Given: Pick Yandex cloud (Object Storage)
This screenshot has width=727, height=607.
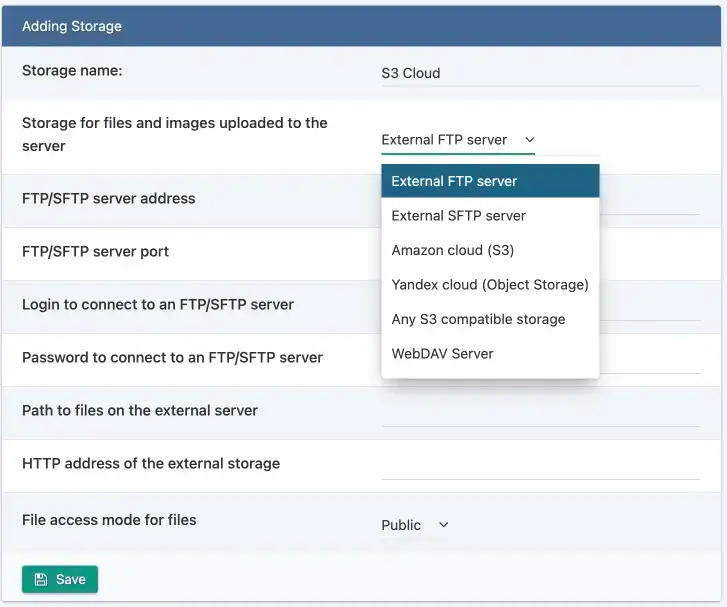Looking at the screenshot, I should [x=490, y=285].
